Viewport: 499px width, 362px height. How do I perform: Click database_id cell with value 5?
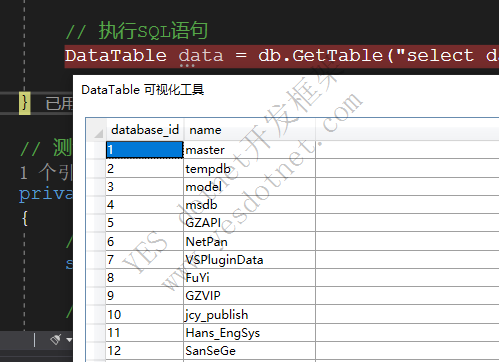pos(145,223)
